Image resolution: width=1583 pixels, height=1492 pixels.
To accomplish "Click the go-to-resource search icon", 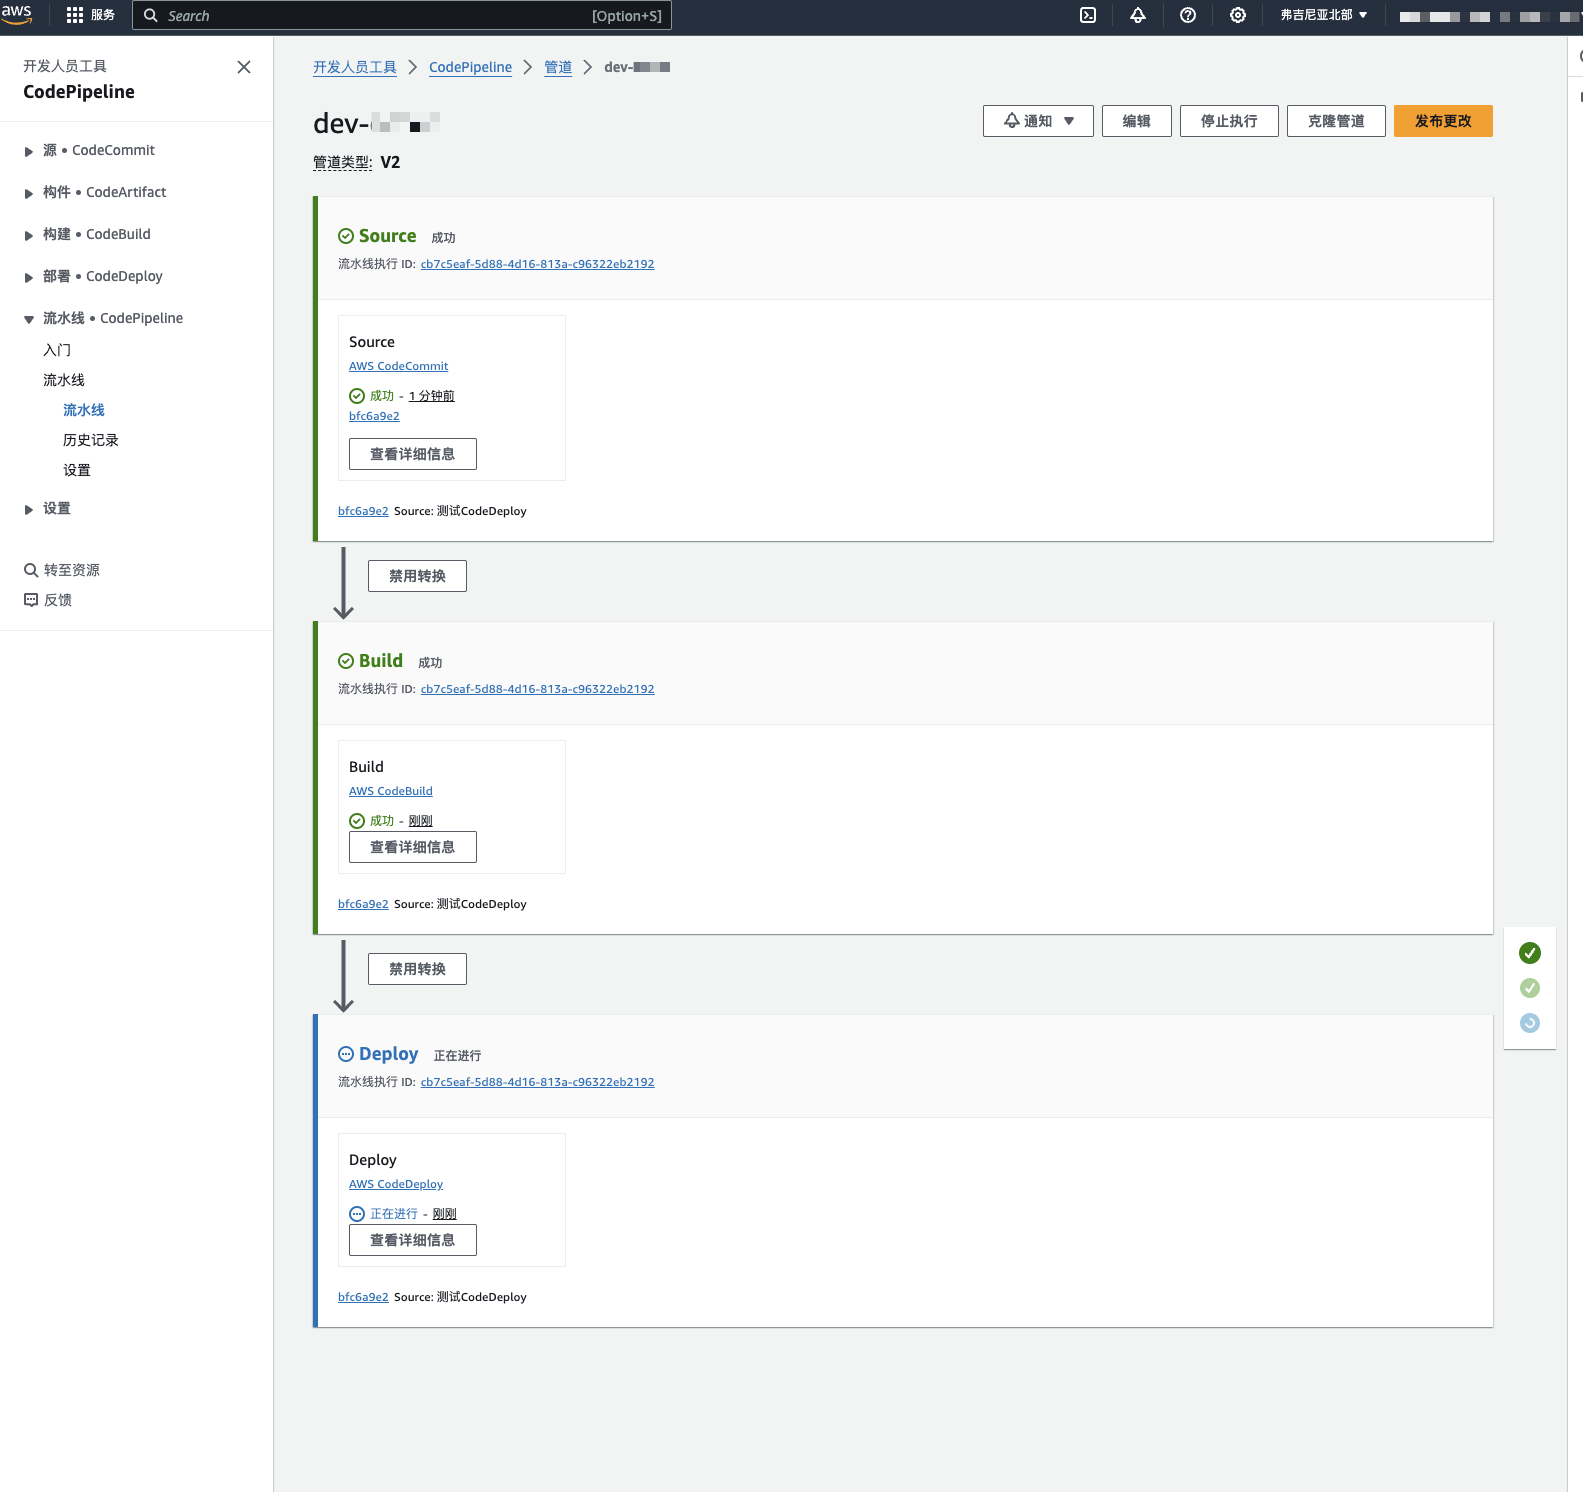I will click(x=31, y=570).
